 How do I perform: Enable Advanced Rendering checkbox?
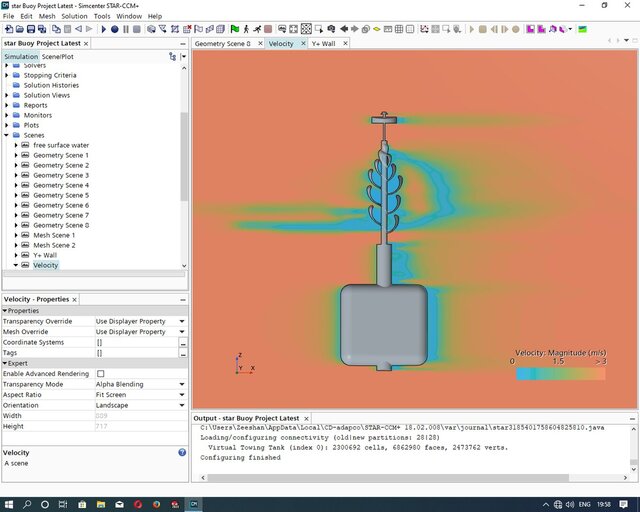[101, 374]
